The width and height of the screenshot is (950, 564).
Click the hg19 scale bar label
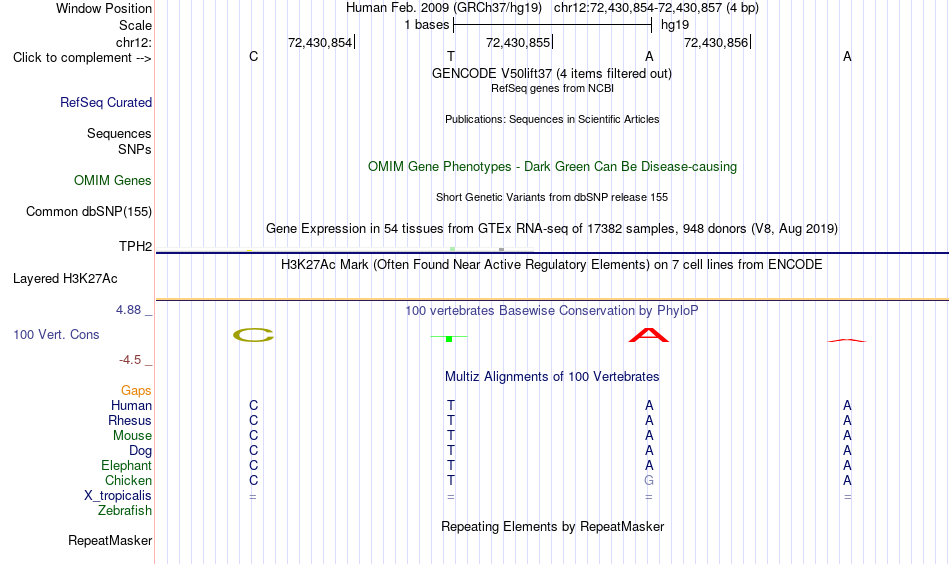coord(675,25)
